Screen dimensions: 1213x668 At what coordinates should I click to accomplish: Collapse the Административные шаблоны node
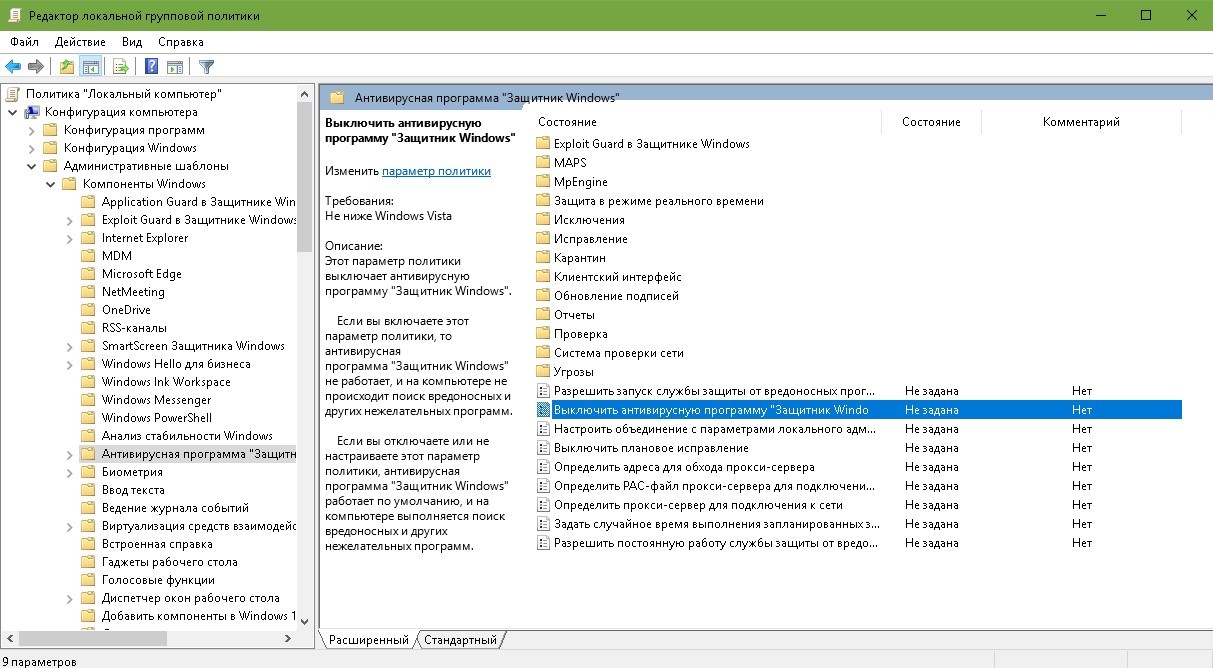(31, 166)
